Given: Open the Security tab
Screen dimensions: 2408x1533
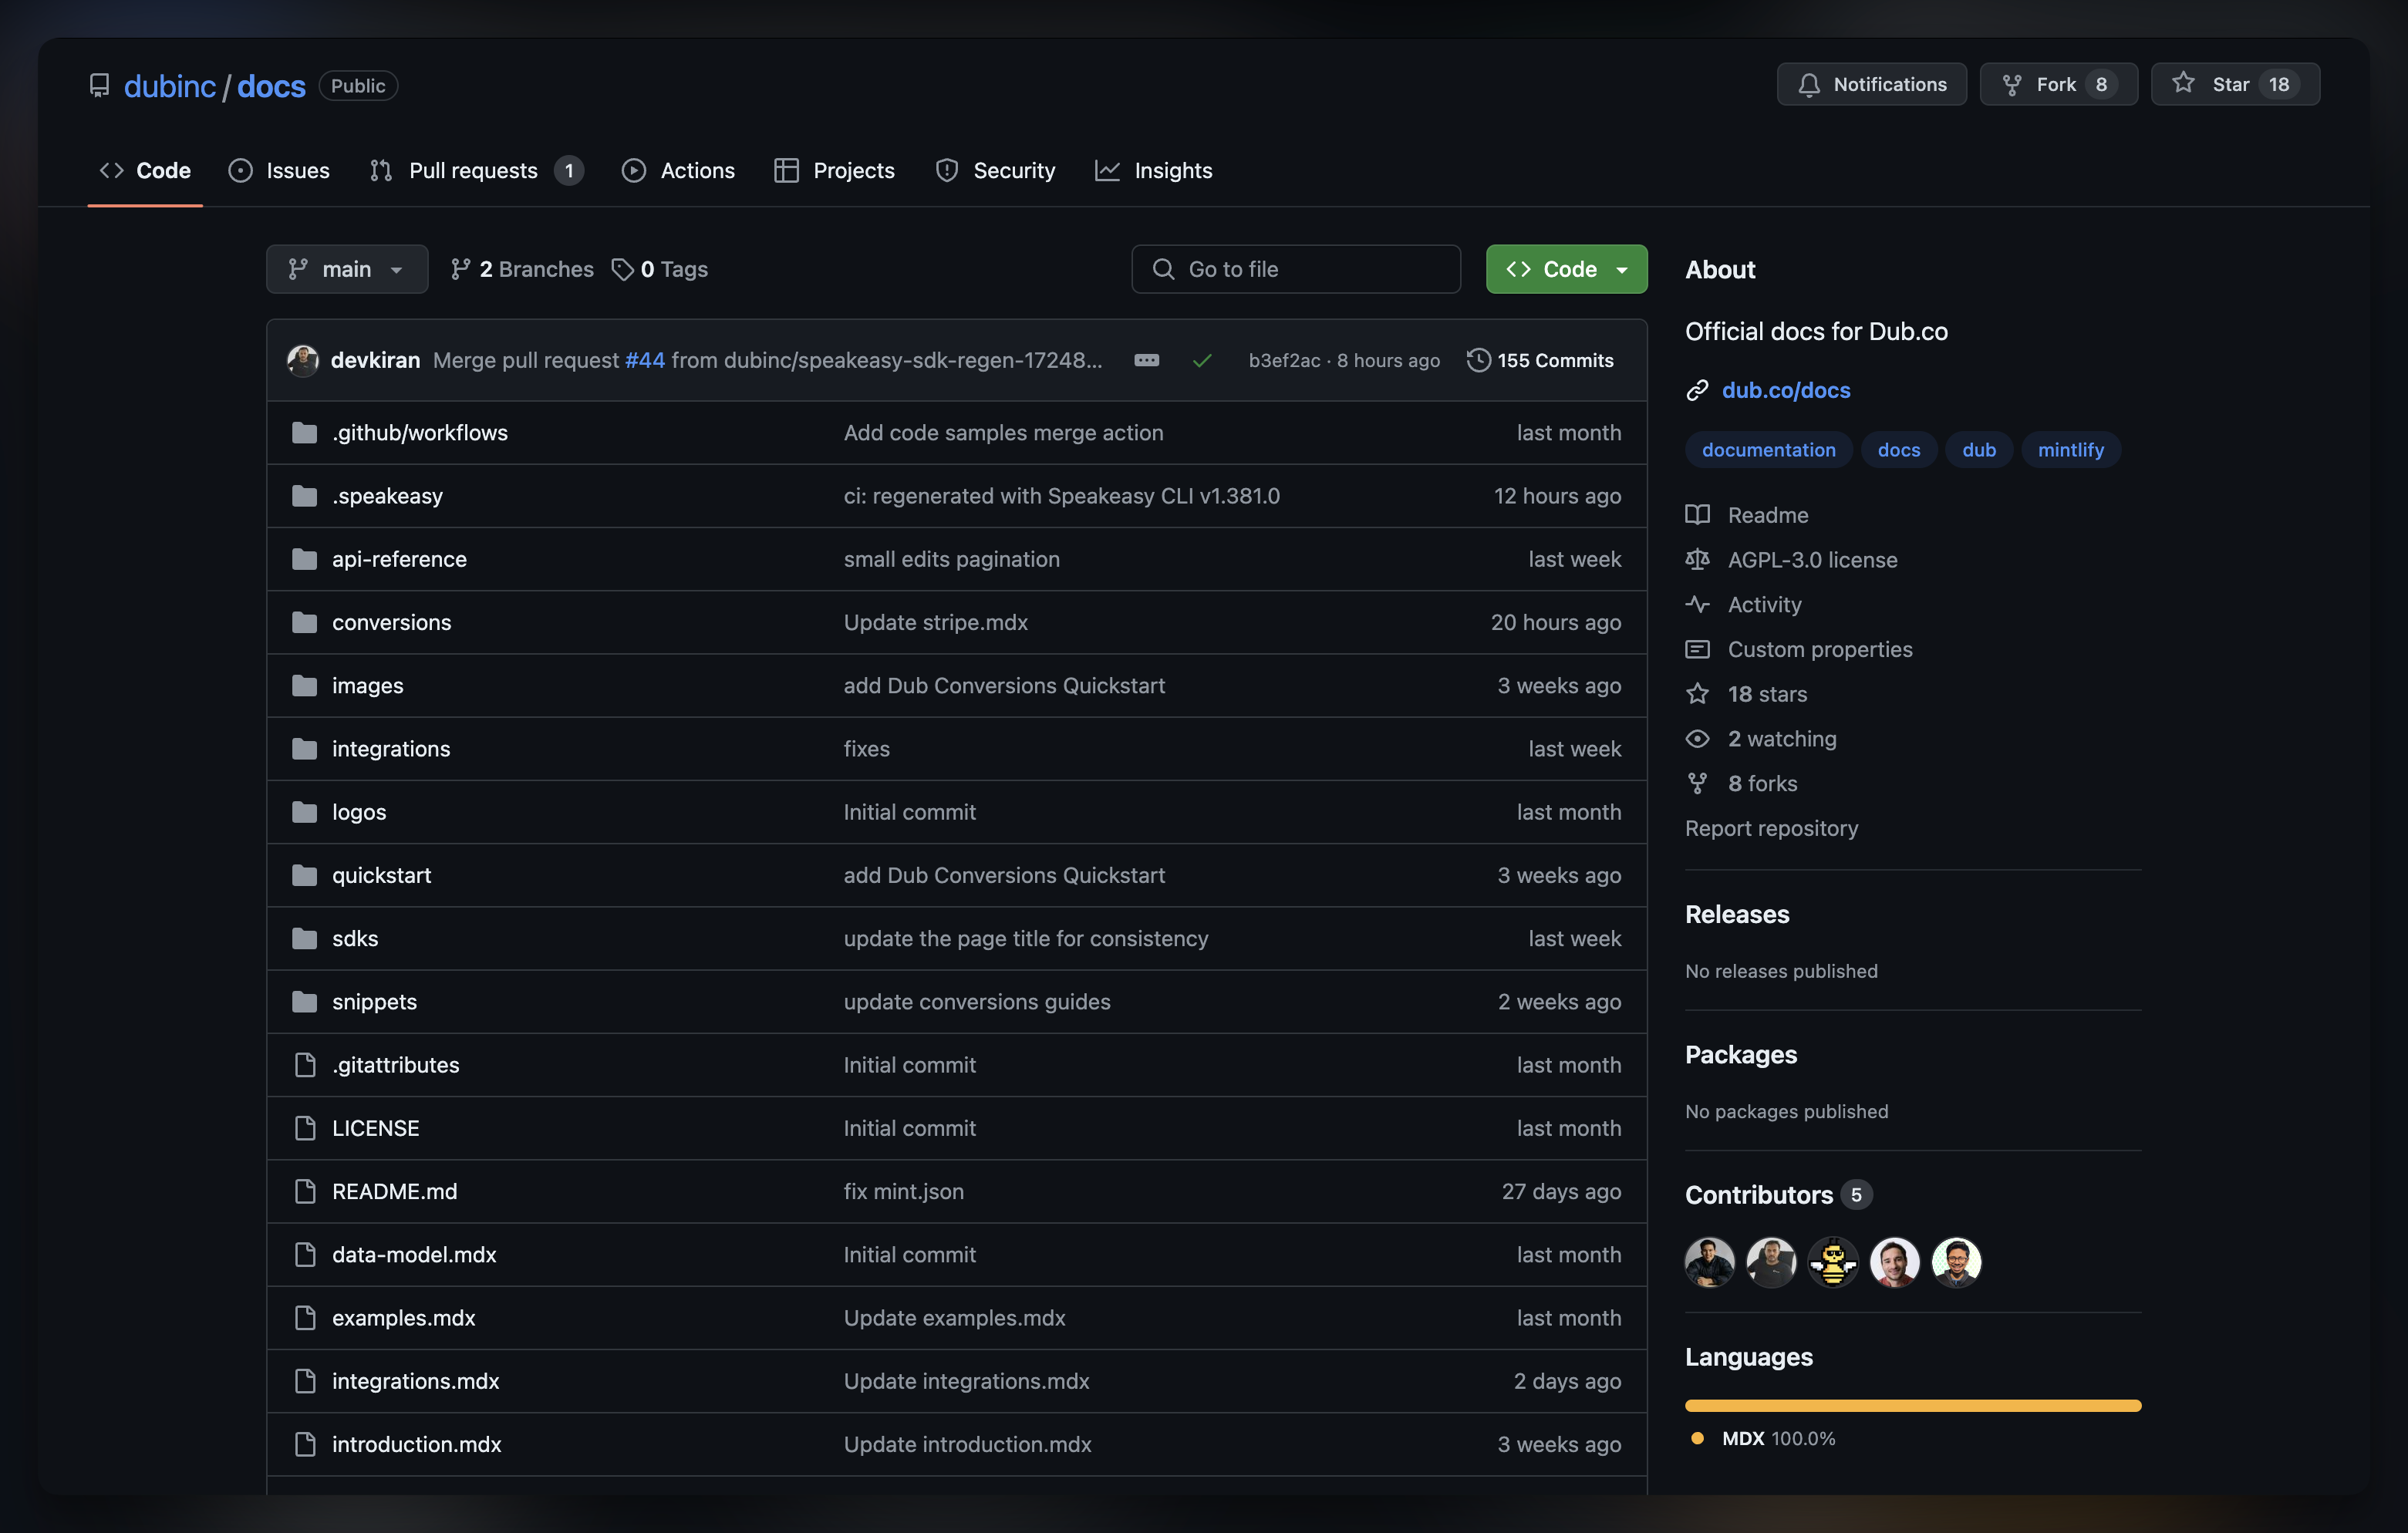Looking at the screenshot, I should (995, 171).
